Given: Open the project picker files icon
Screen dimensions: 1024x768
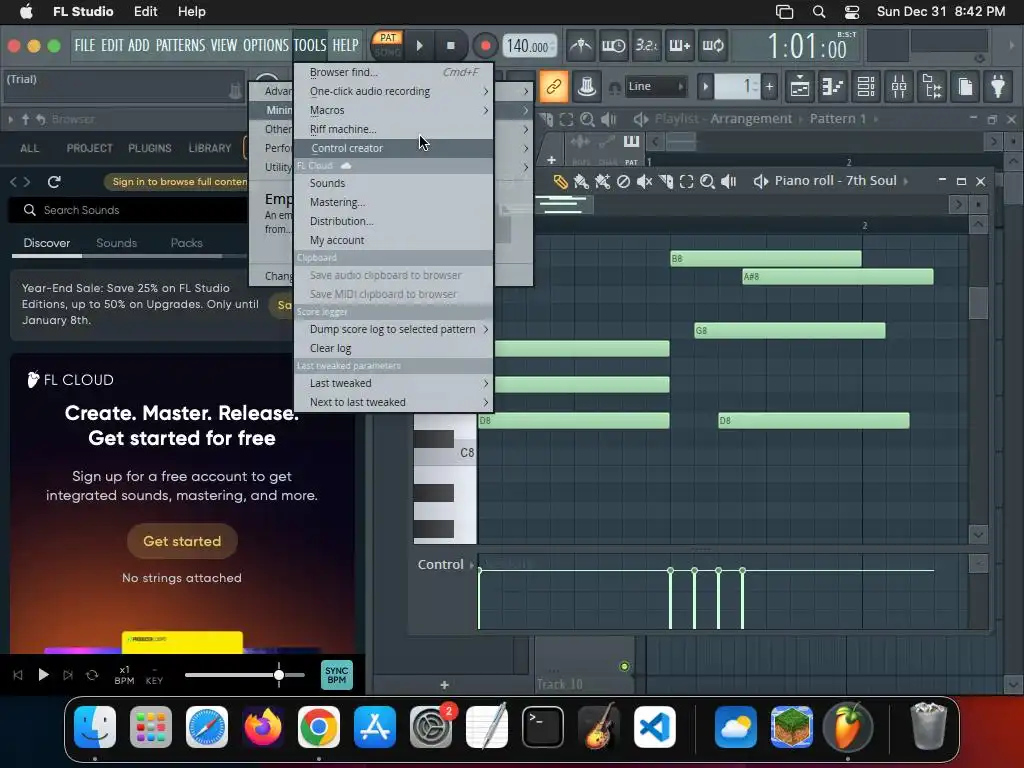Looking at the screenshot, I should pyautogui.click(x=966, y=86).
